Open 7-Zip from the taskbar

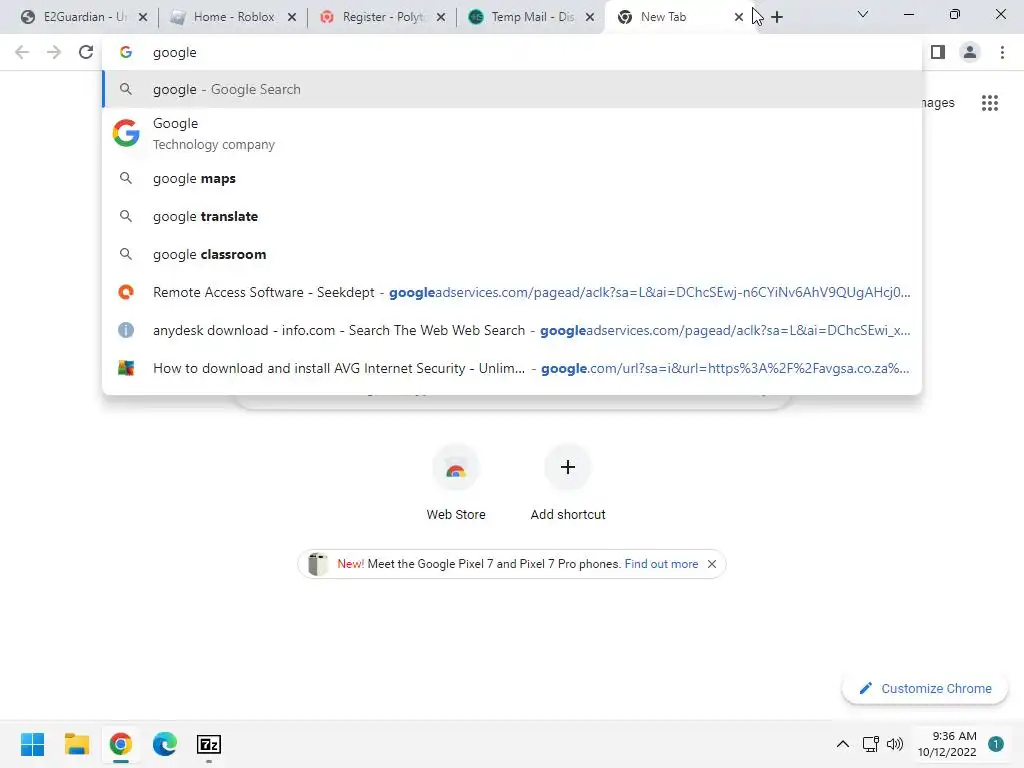(209, 744)
